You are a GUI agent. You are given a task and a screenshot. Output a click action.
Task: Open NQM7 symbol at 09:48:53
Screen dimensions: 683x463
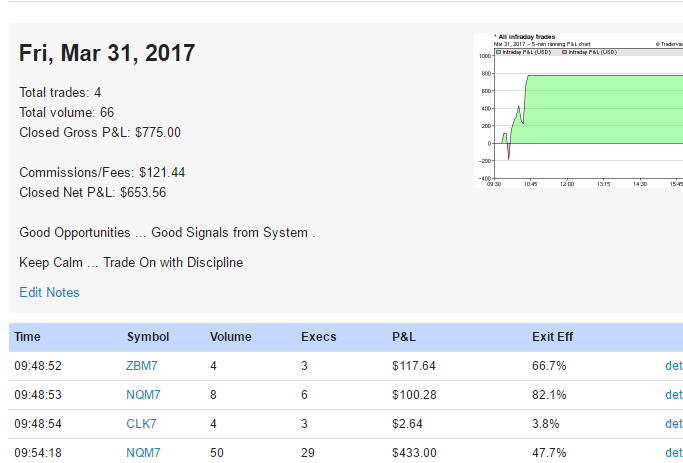(x=143, y=395)
